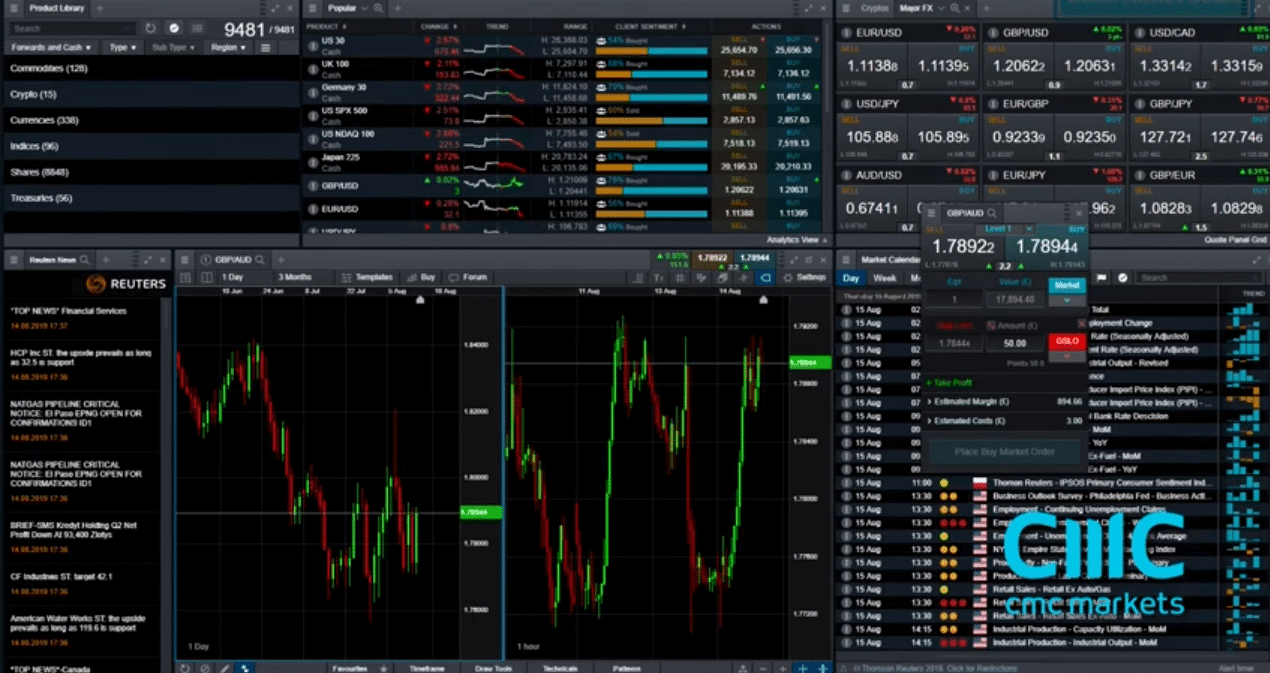This screenshot has height=673, width=1270.
Task: Switch Market Calendar to the Week tab
Action: point(884,278)
